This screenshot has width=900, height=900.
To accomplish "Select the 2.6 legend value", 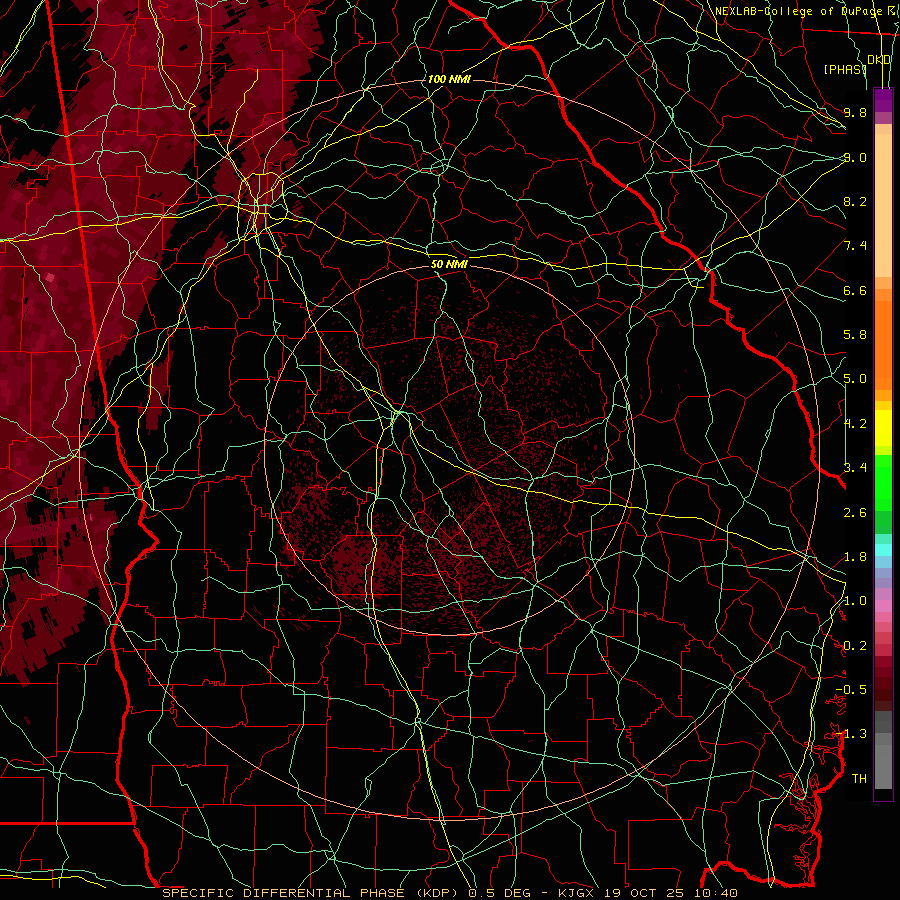I will pos(855,513).
